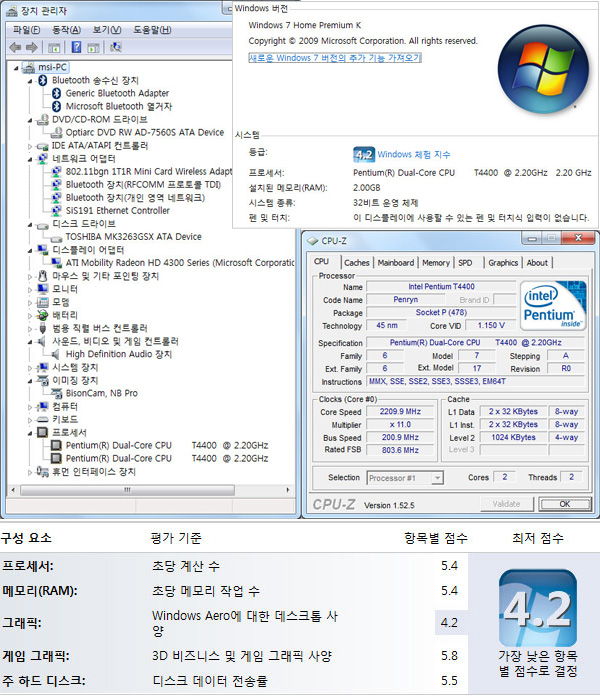Select the Generic Bluetooth Adapter device icon
The image size is (600, 698).
click(x=57, y=93)
